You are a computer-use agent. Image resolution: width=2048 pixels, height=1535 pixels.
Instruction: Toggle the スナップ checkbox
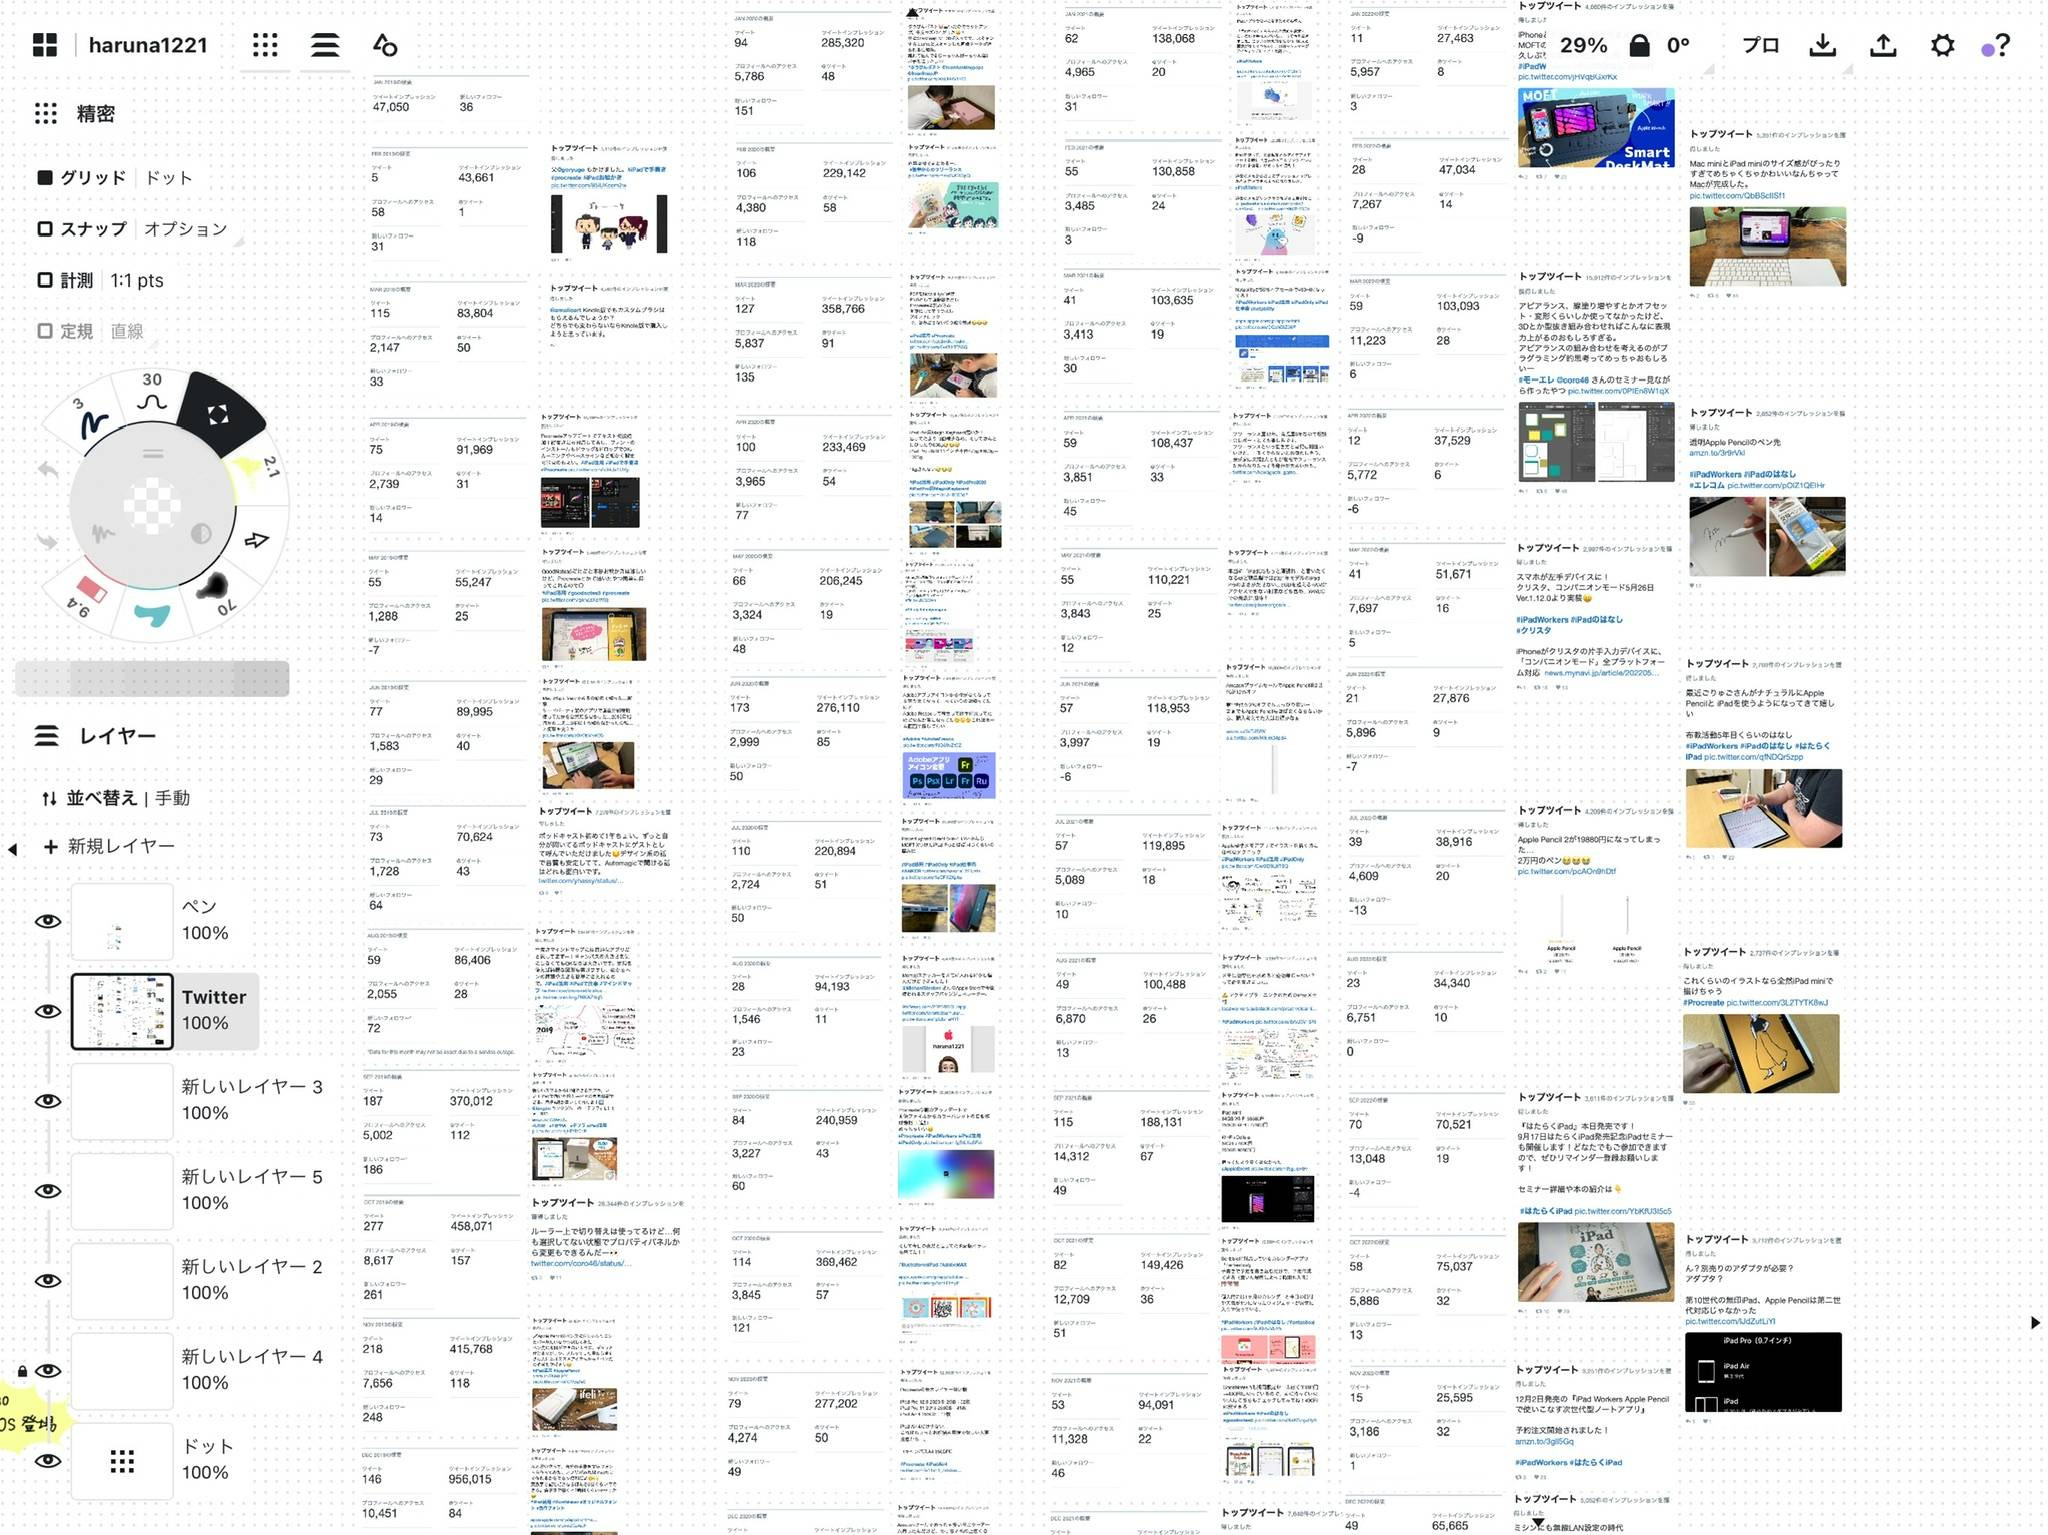[45, 229]
